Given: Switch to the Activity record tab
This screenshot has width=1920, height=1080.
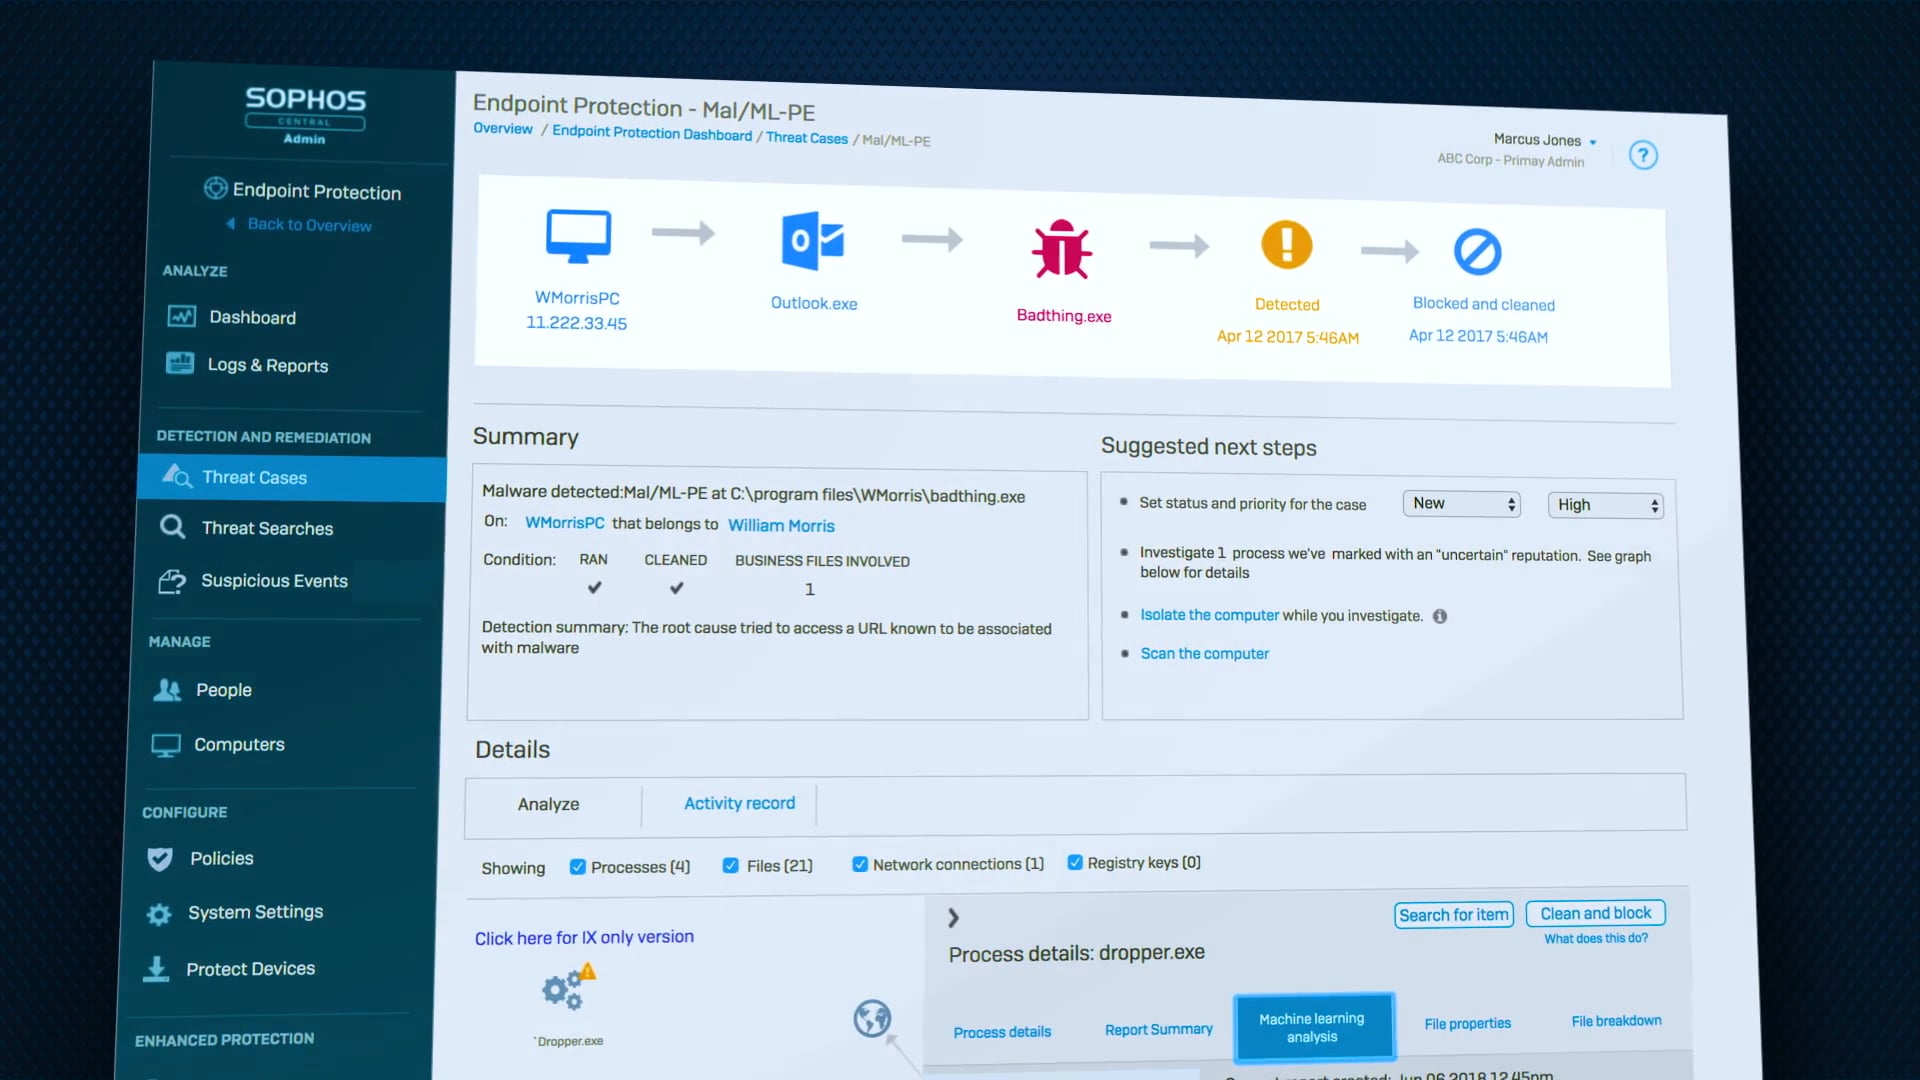Looking at the screenshot, I should point(738,803).
